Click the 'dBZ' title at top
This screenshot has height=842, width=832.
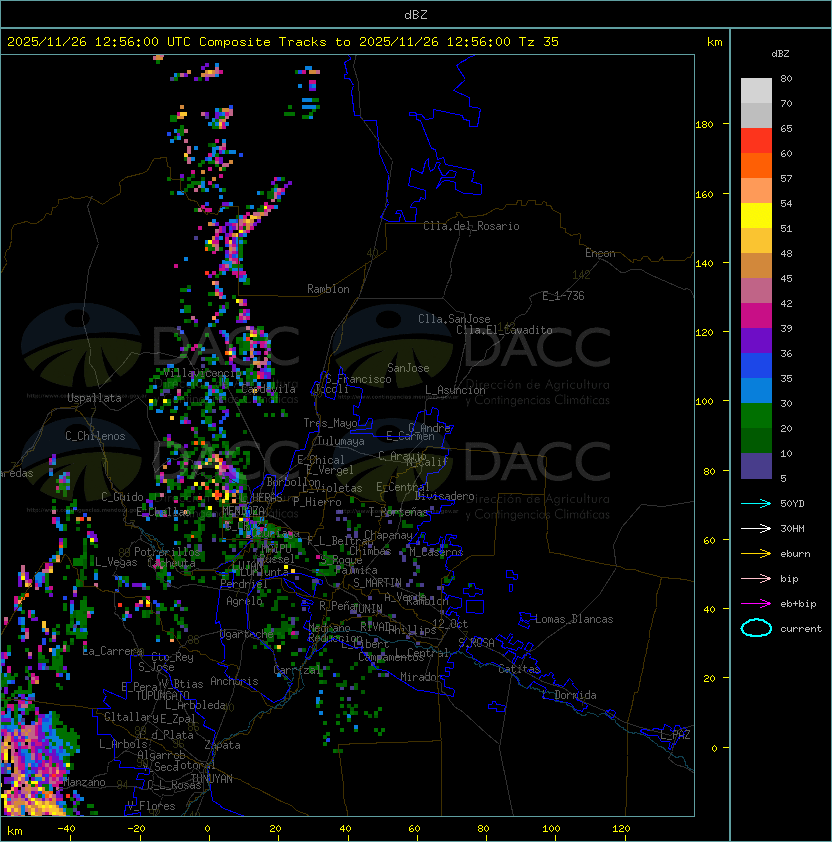[416, 15]
